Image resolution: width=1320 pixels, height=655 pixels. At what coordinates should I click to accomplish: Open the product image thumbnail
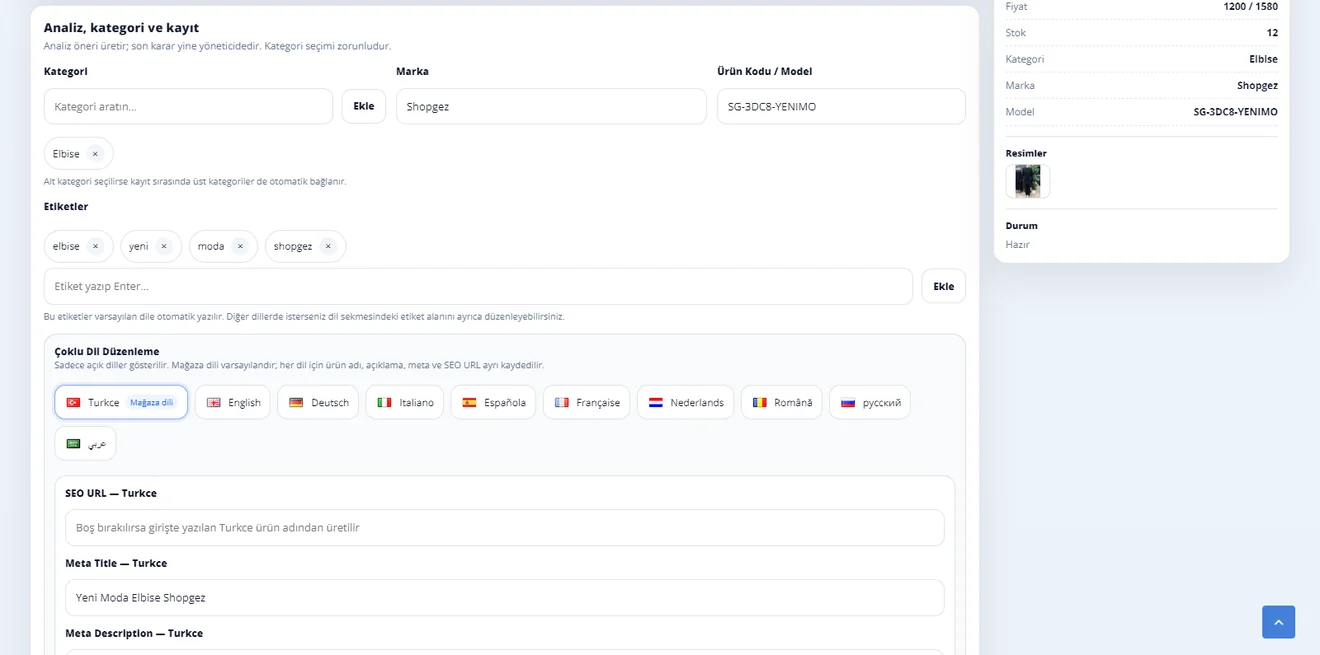(1027, 181)
